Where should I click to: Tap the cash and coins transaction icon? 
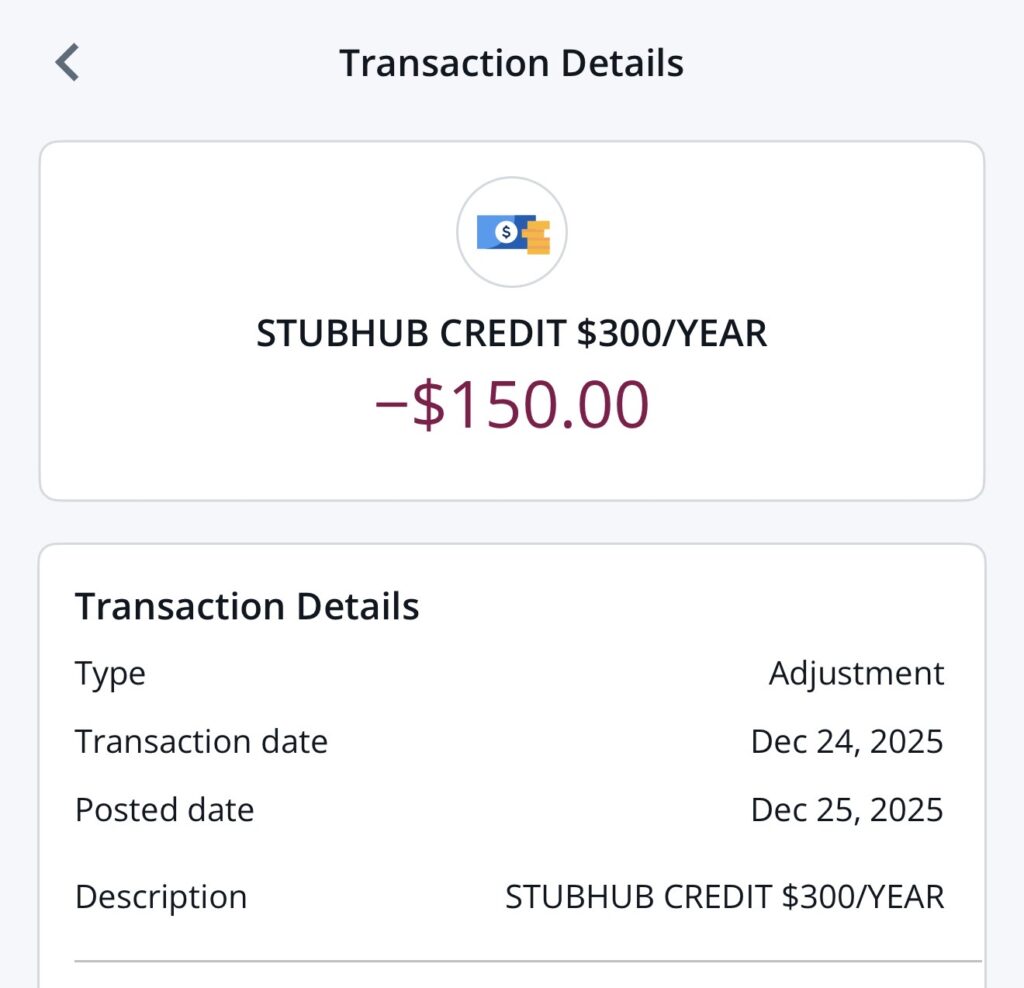pyautogui.click(x=512, y=233)
